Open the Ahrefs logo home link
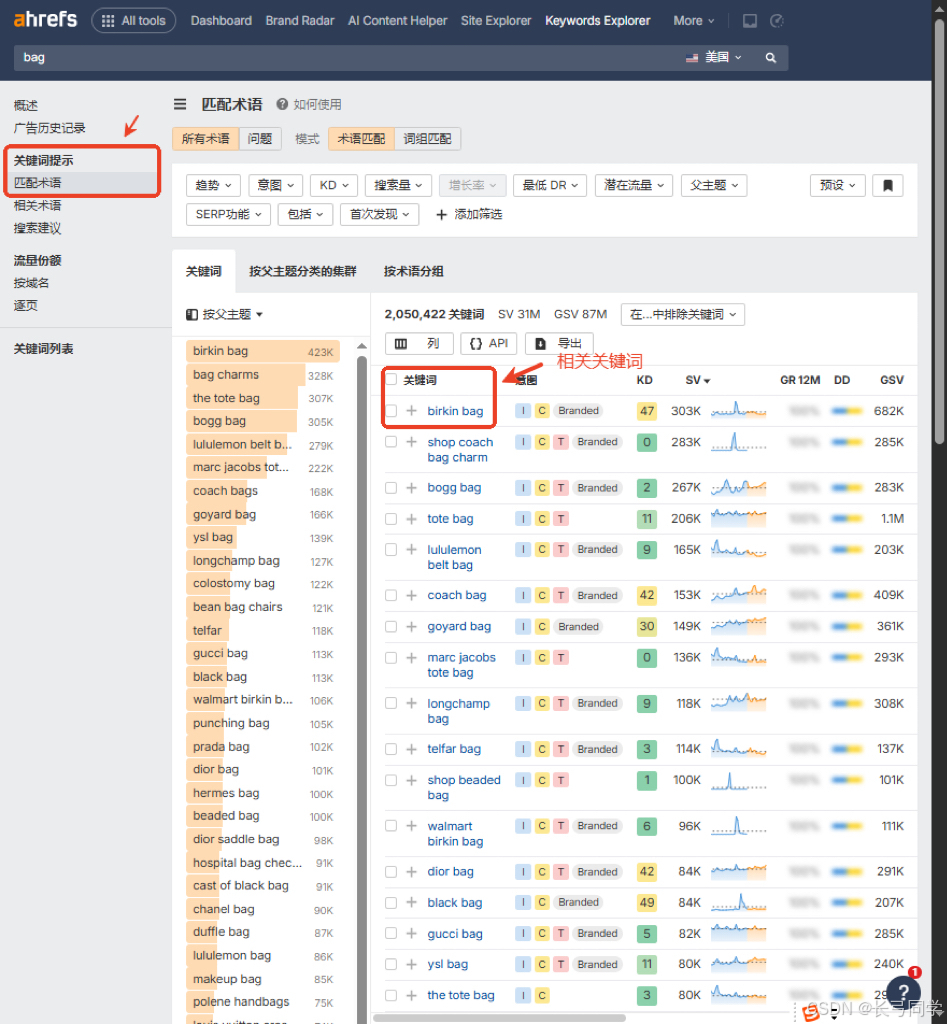Viewport: 947px width, 1024px height. click(45, 20)
